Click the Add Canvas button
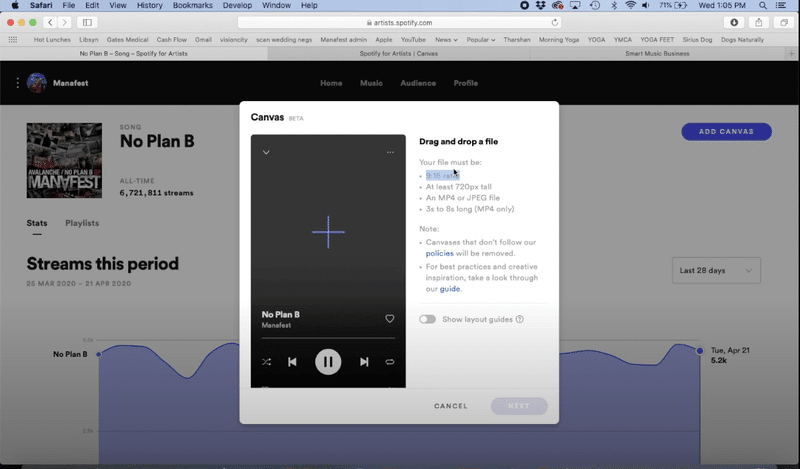Screen dimensions: 800x469 tap(726, 132)
